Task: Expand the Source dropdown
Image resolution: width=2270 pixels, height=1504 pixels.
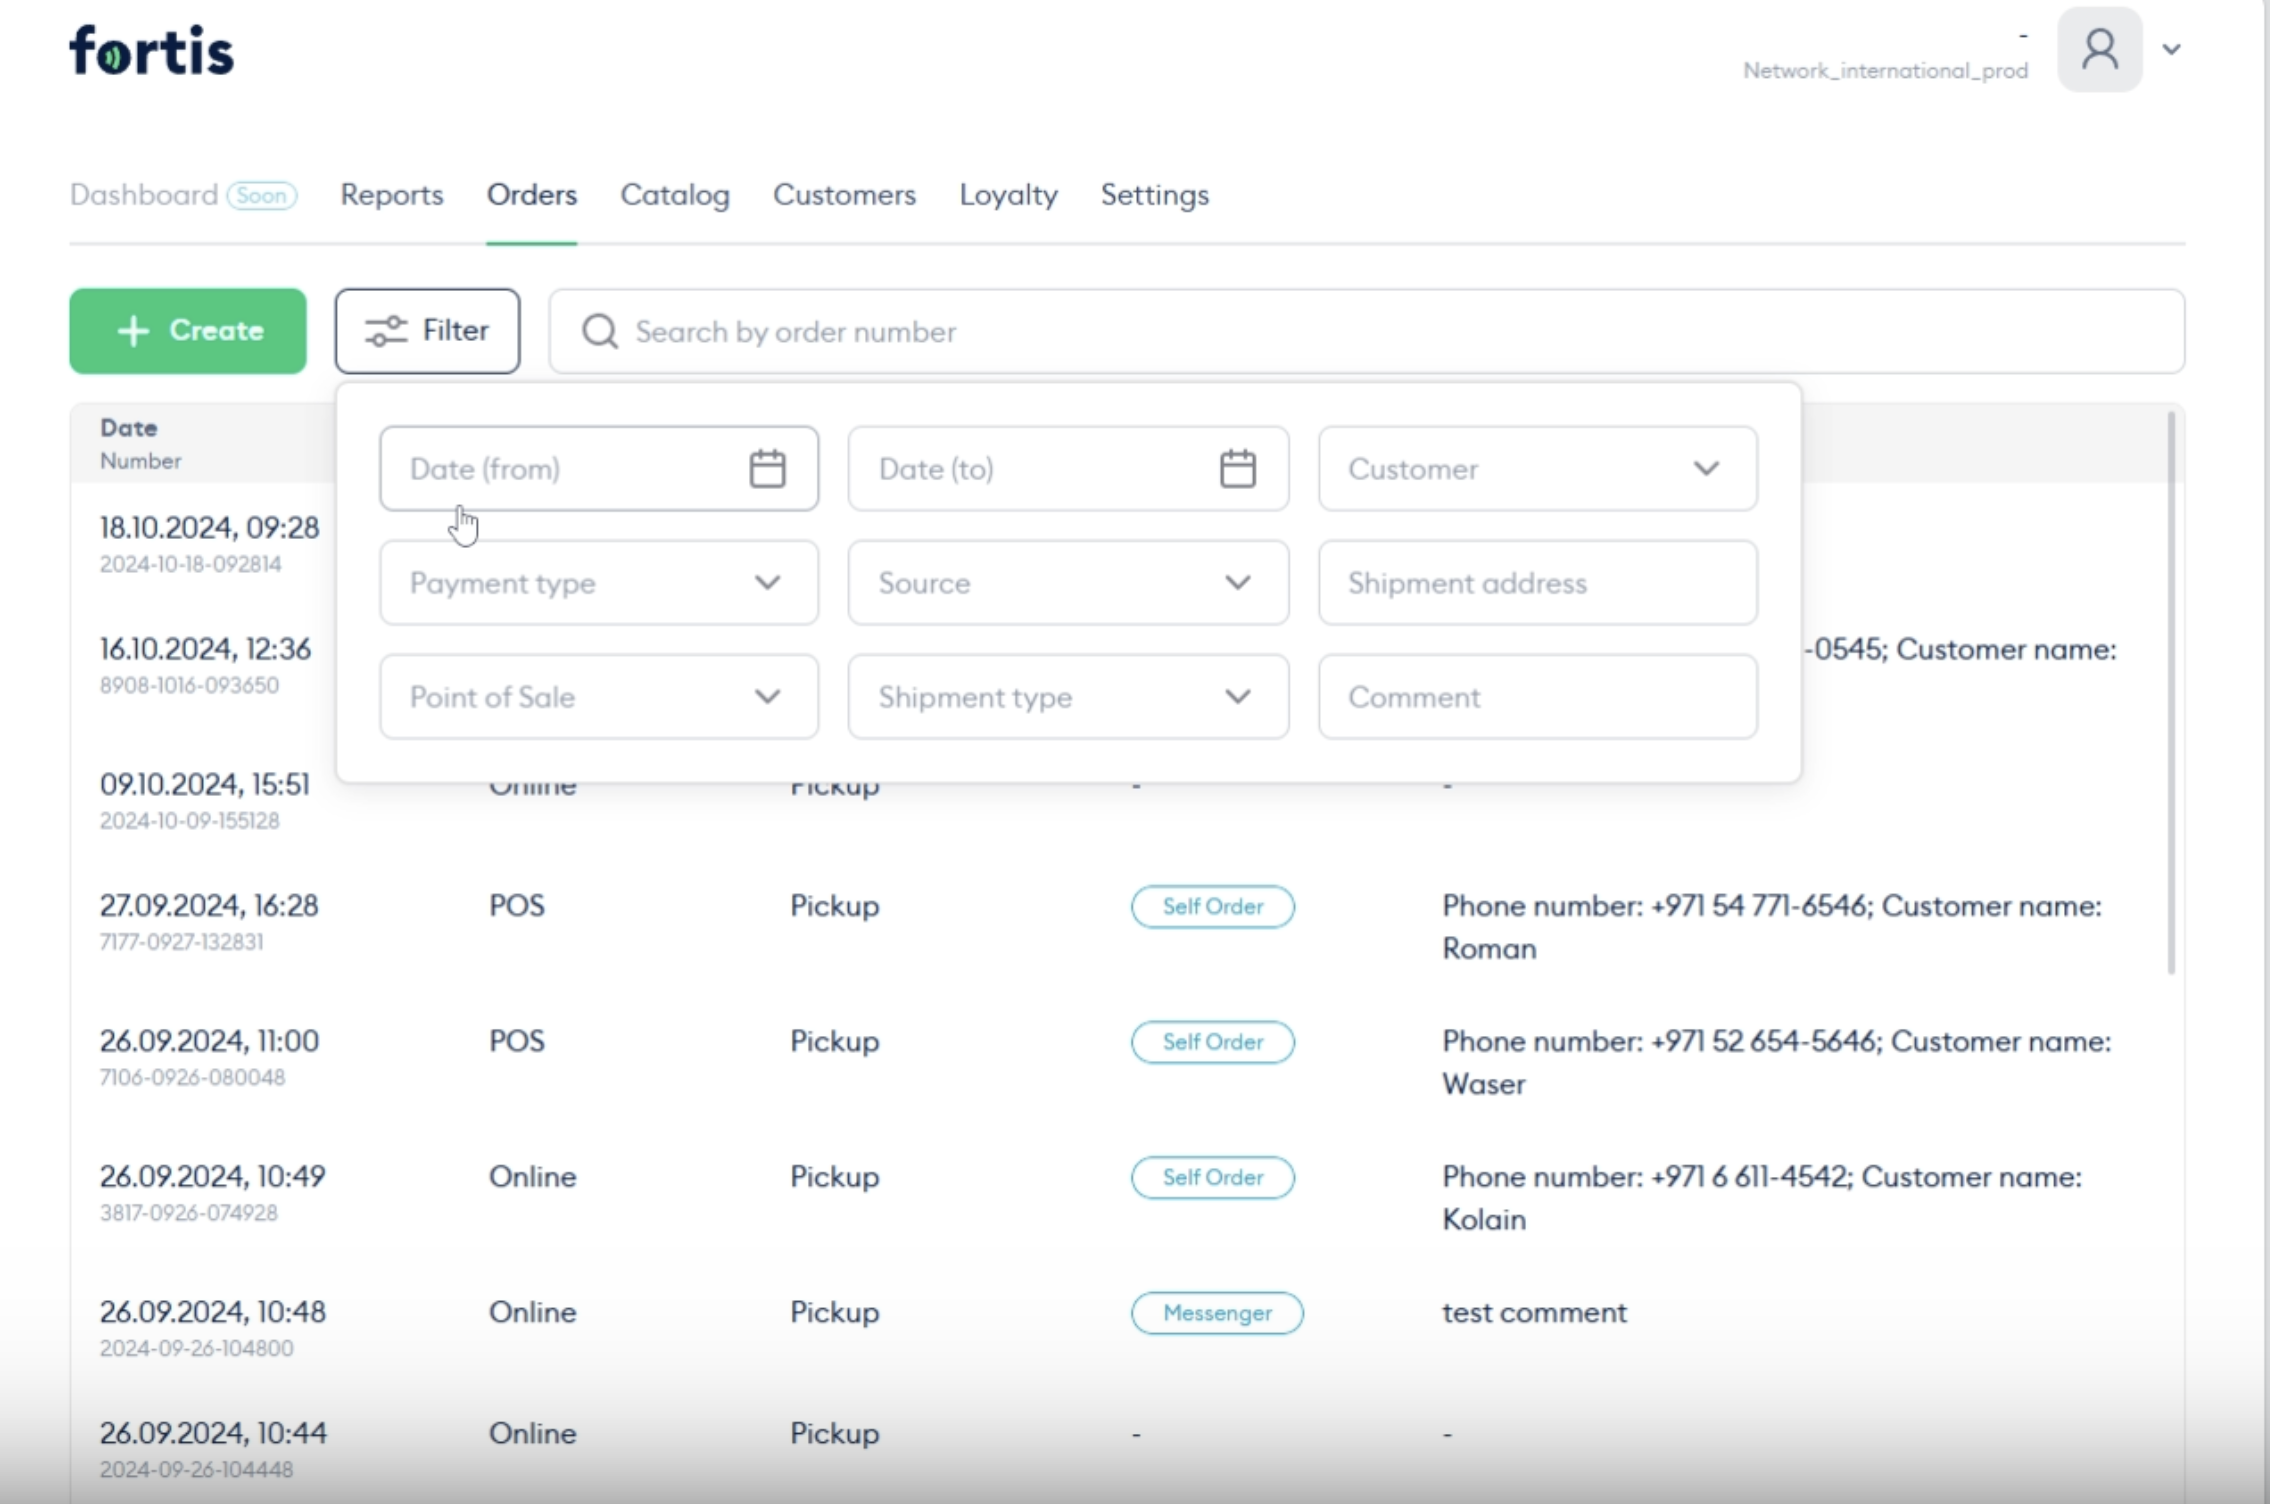Action: point(1067,583)
